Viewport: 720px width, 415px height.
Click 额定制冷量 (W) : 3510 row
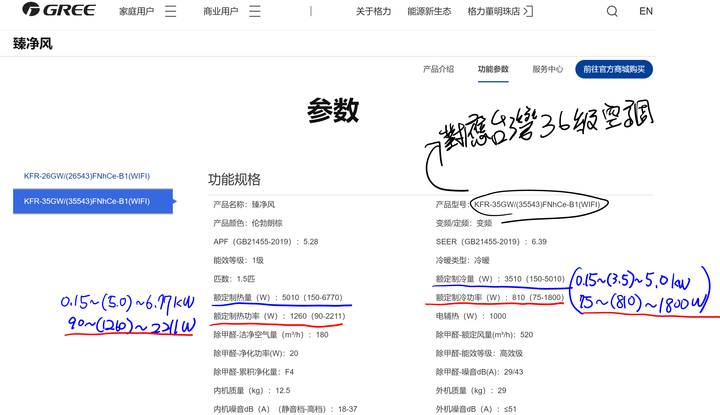(x=500, y=279)
